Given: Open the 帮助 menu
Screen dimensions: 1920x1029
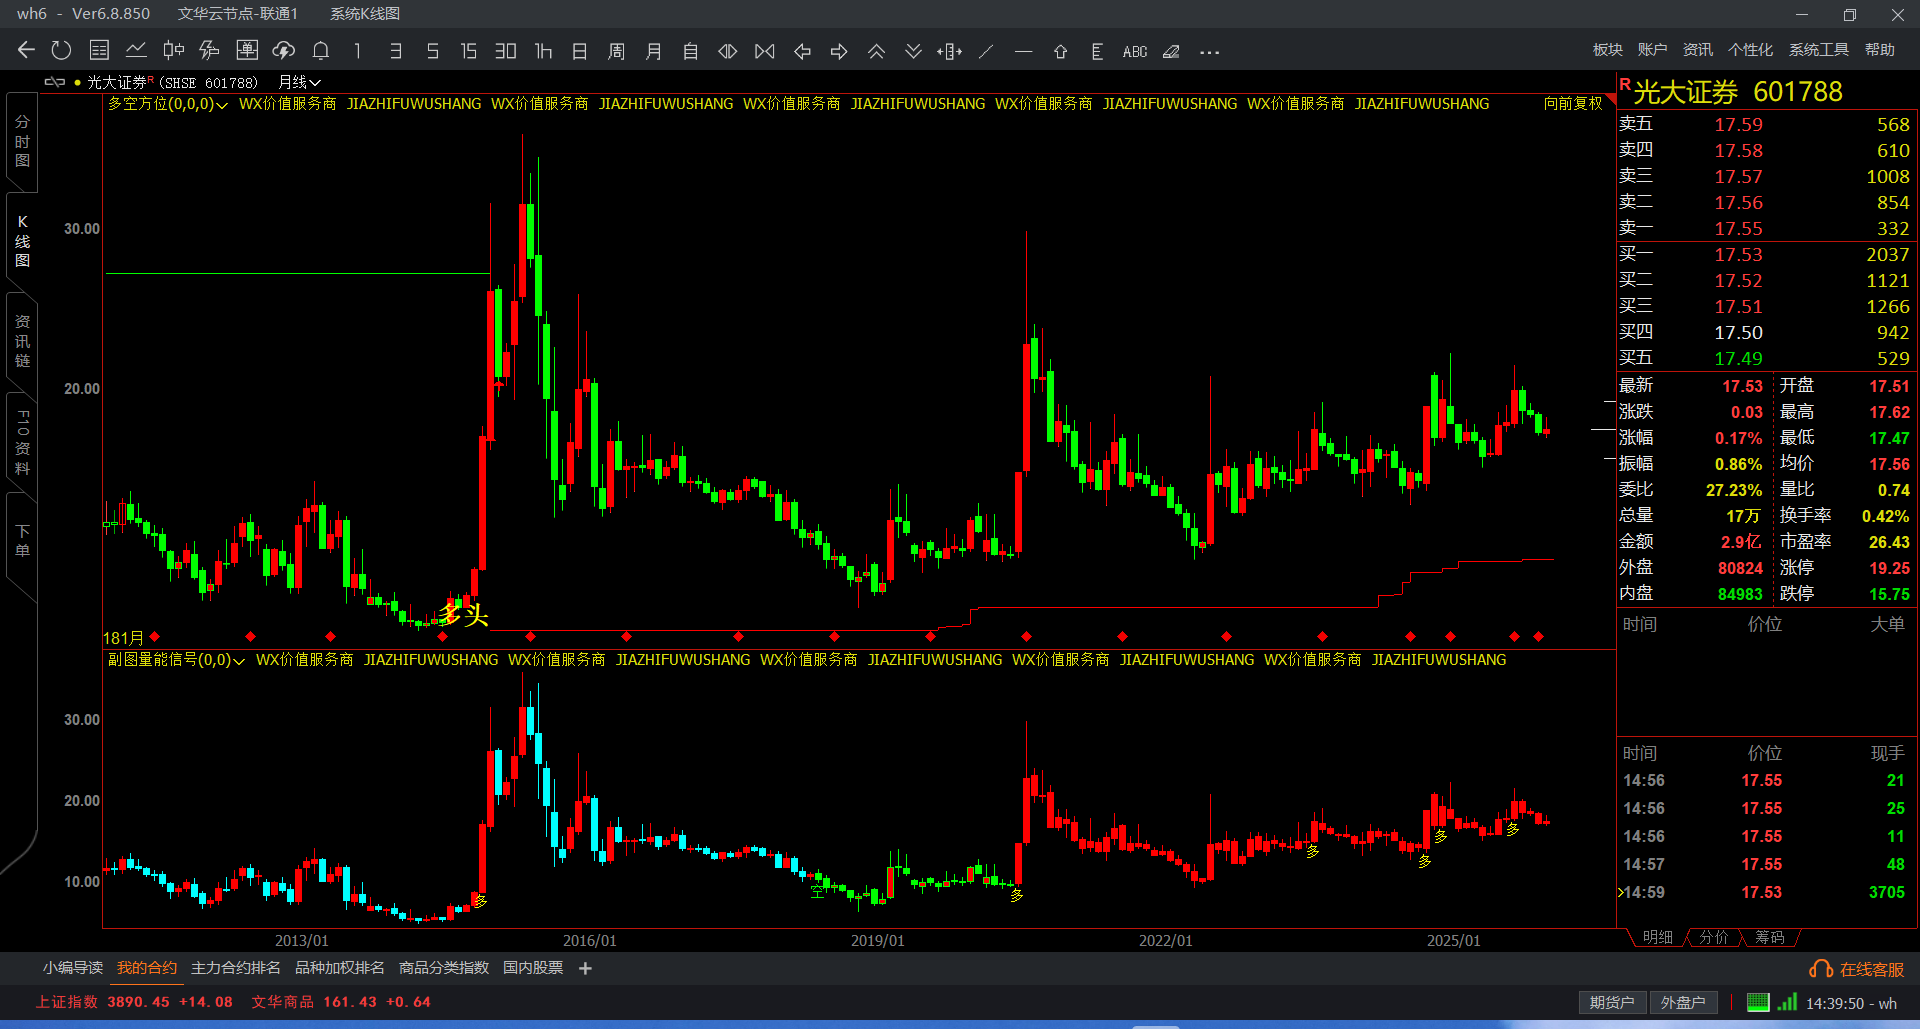Looking at the screenshot, I should click(x=1879, y=49).
